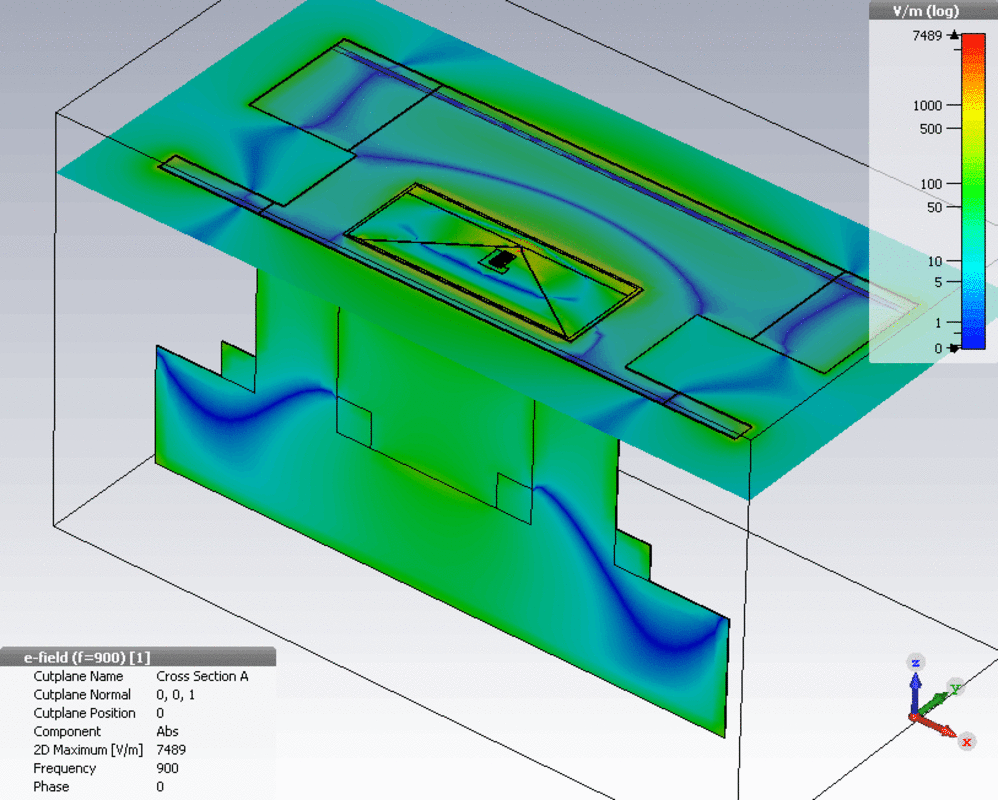Click the red x axis of the triad

point(934,726)
